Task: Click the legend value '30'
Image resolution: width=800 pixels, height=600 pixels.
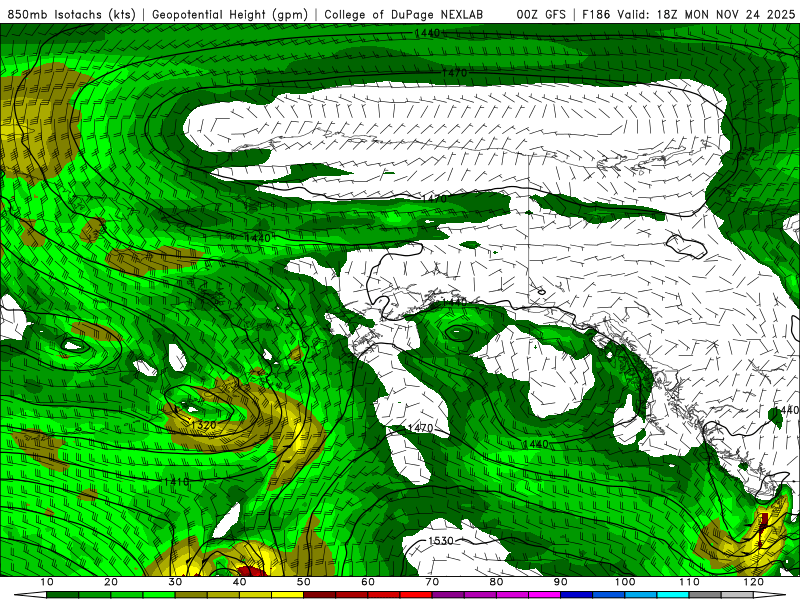Action: [x=175, y=582]
